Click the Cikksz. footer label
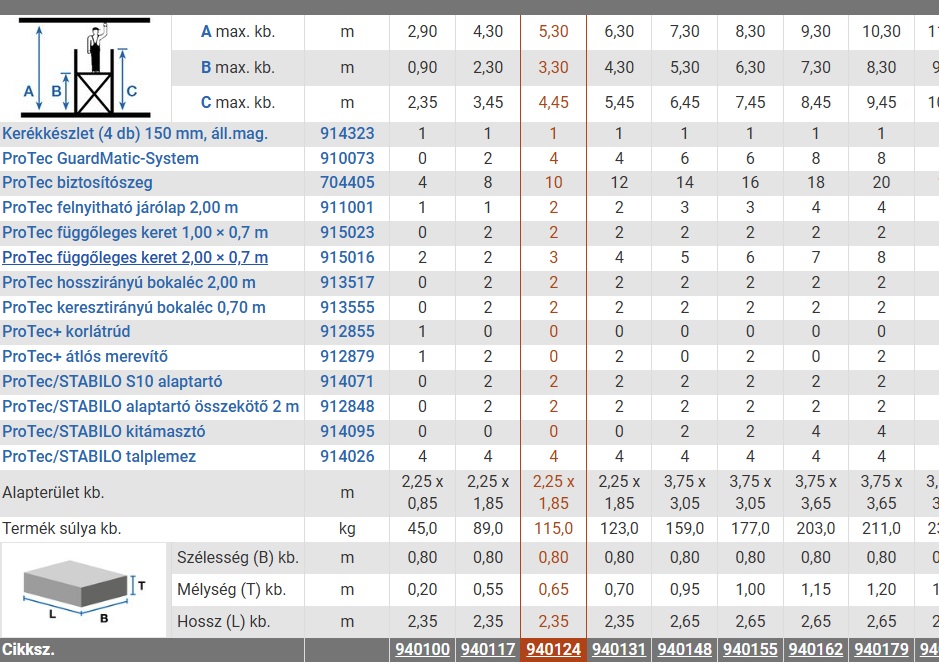Image resolution: width=939 pixels, height=662 pixels. click(28, 649)
